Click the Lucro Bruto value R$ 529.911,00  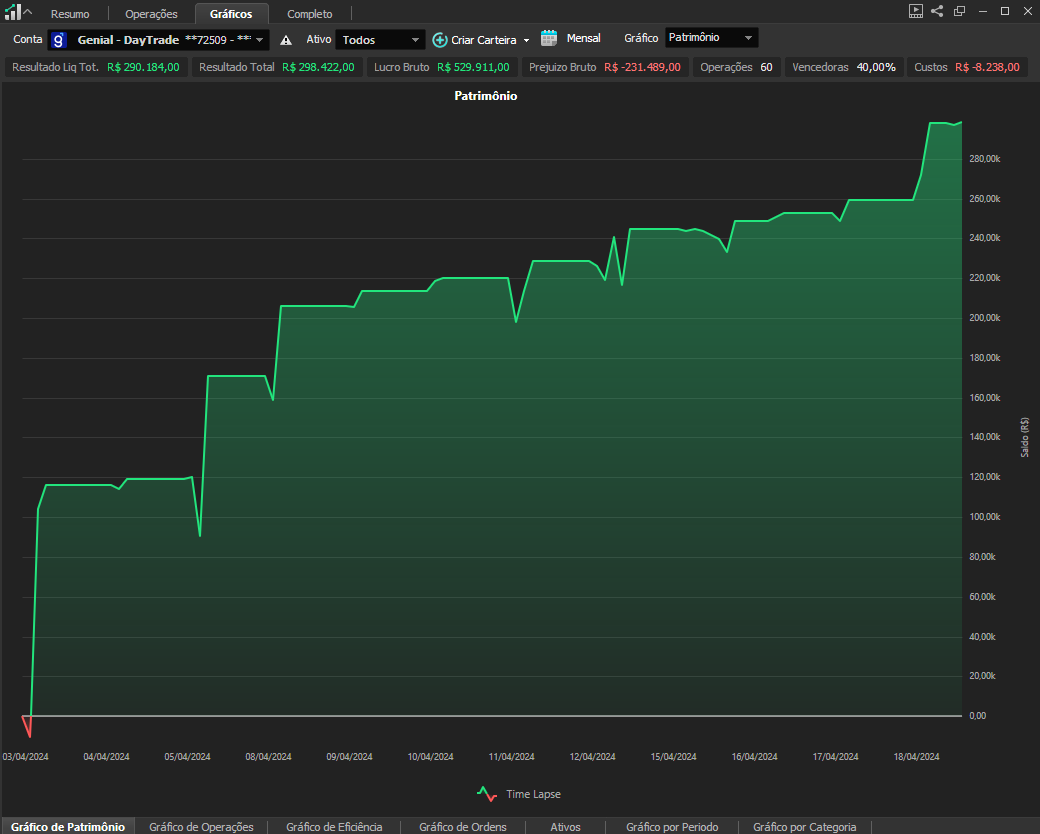[x=474, y=67]
